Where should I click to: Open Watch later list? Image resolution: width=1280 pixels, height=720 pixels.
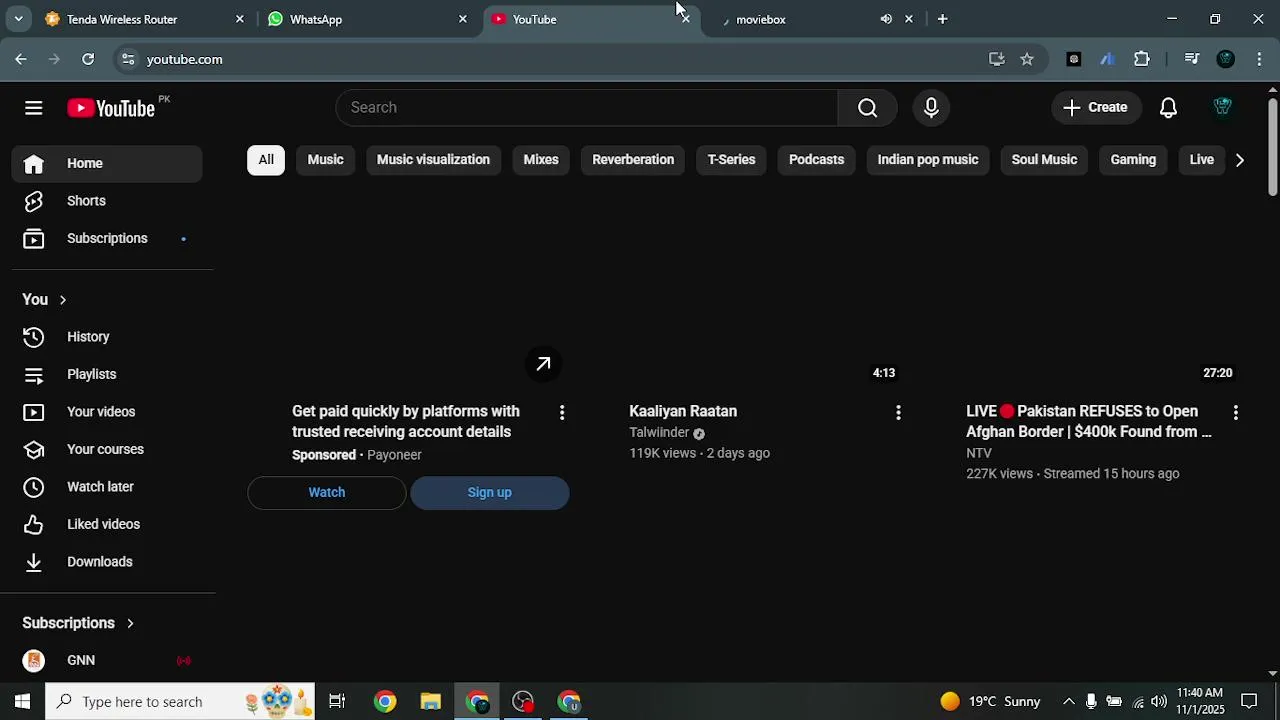click(107, 487)
